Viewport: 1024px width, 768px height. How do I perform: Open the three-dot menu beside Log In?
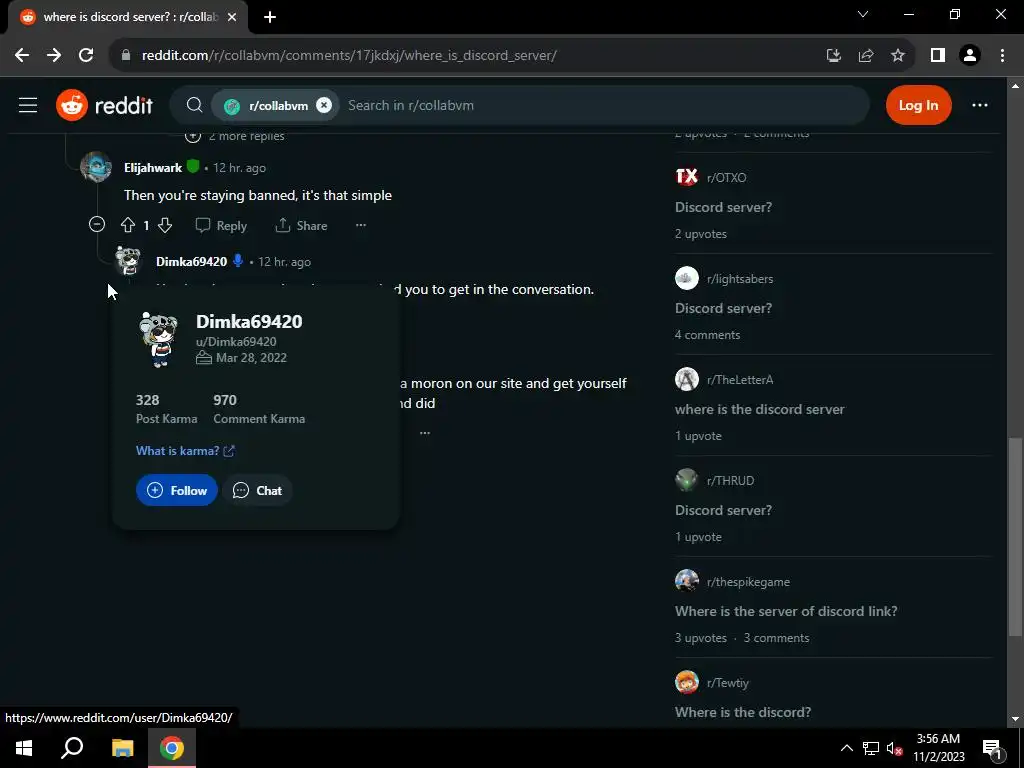pos(980,105)
